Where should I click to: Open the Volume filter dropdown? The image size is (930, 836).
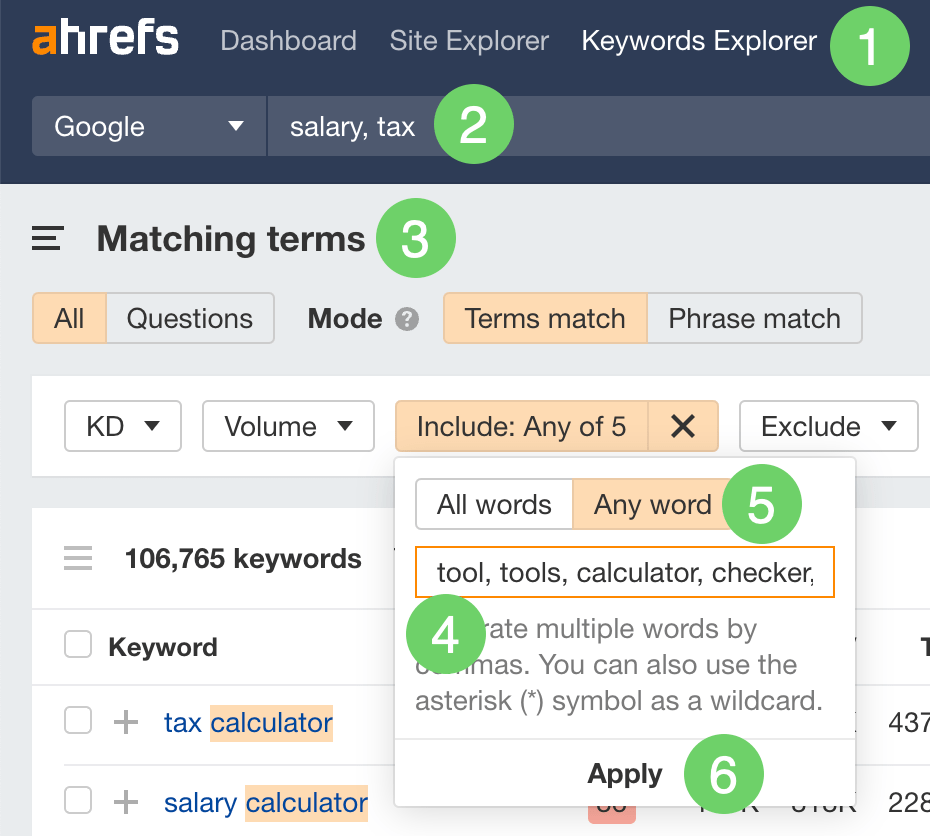288,426
